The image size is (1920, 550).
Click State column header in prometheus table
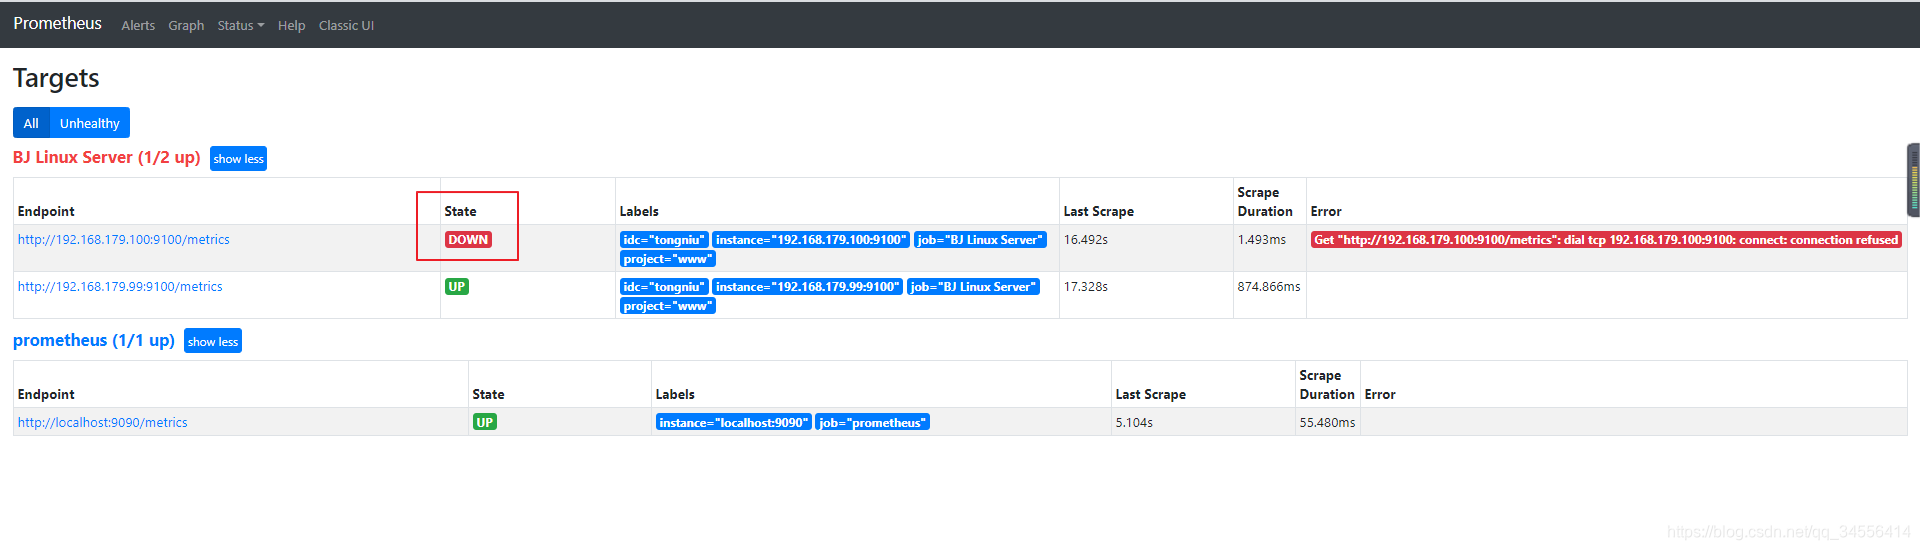tap(488, 394)
